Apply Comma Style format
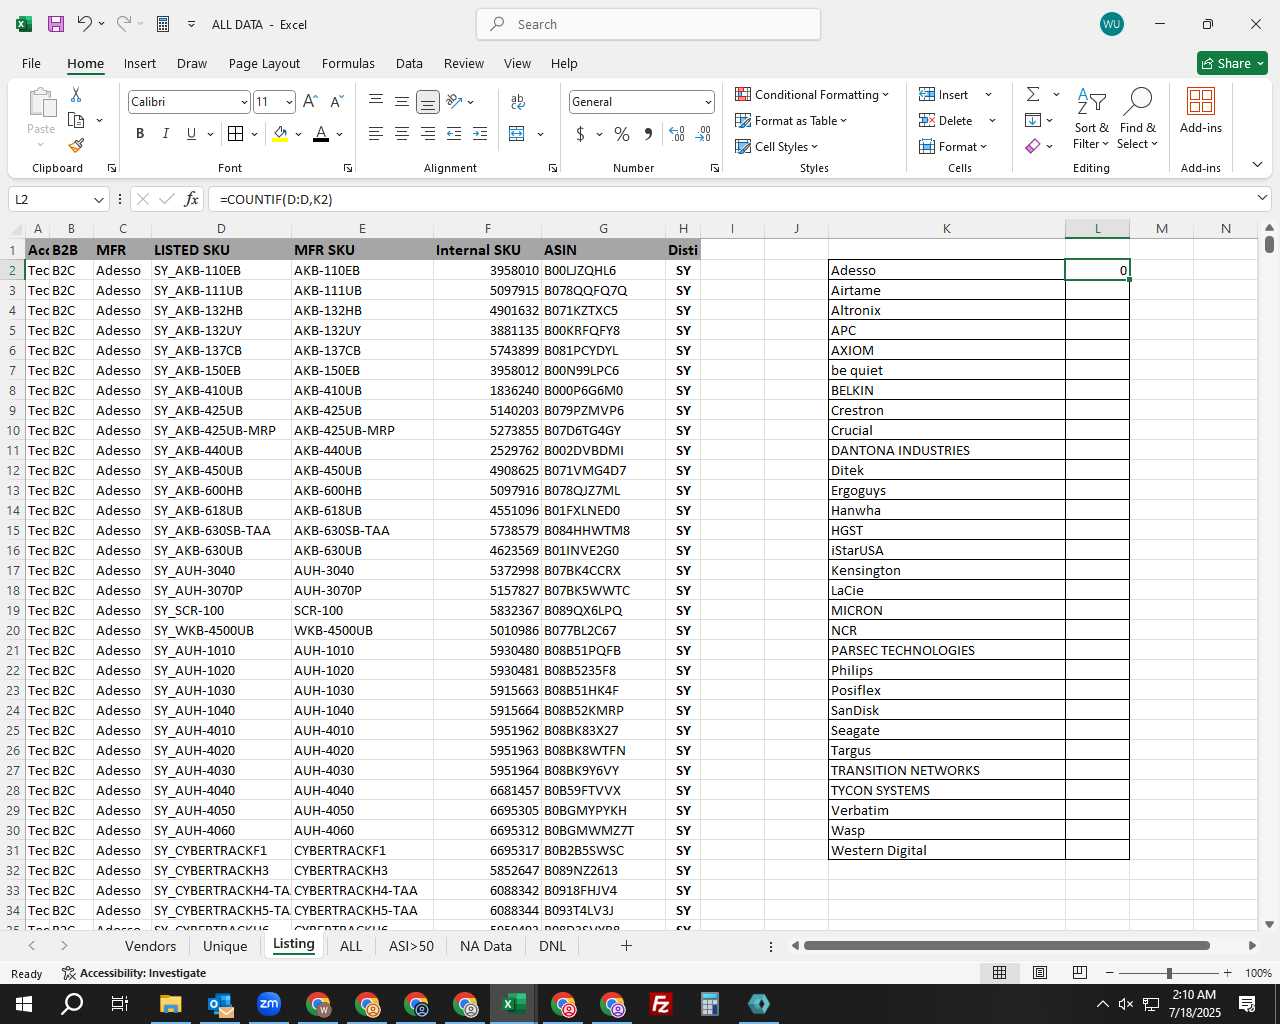The image size is (1280, 1024). (x=648, y=134)
